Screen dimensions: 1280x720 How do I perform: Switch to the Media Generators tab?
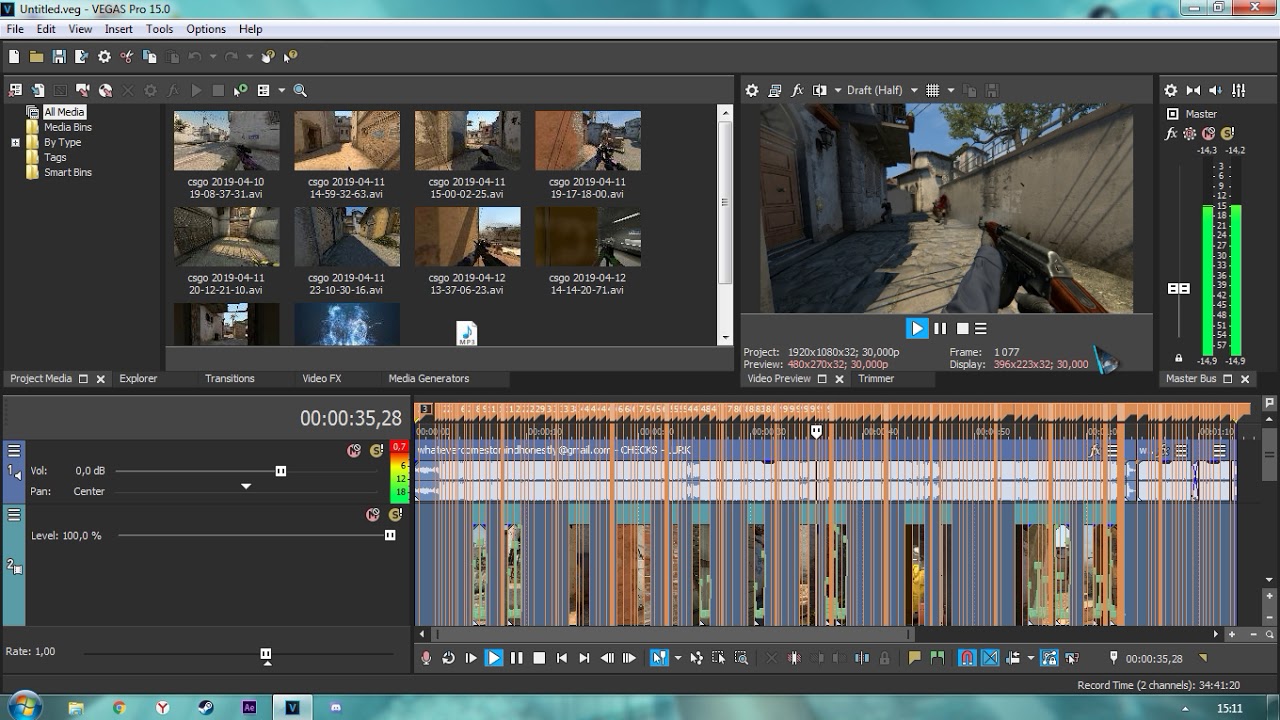coord(429,378)
